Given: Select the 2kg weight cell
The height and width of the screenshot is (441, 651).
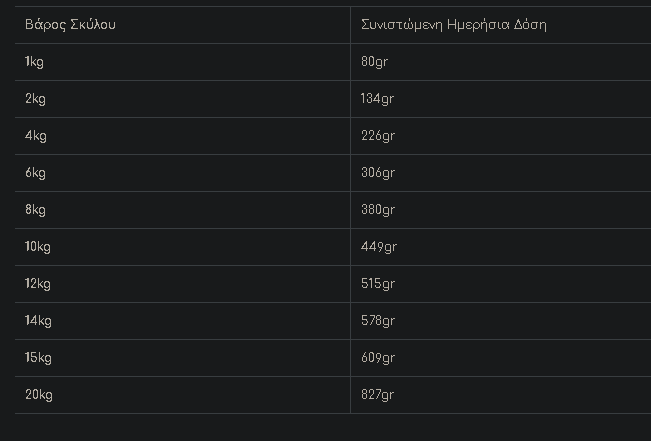Looking at the screenshot, I should point(35,99).
